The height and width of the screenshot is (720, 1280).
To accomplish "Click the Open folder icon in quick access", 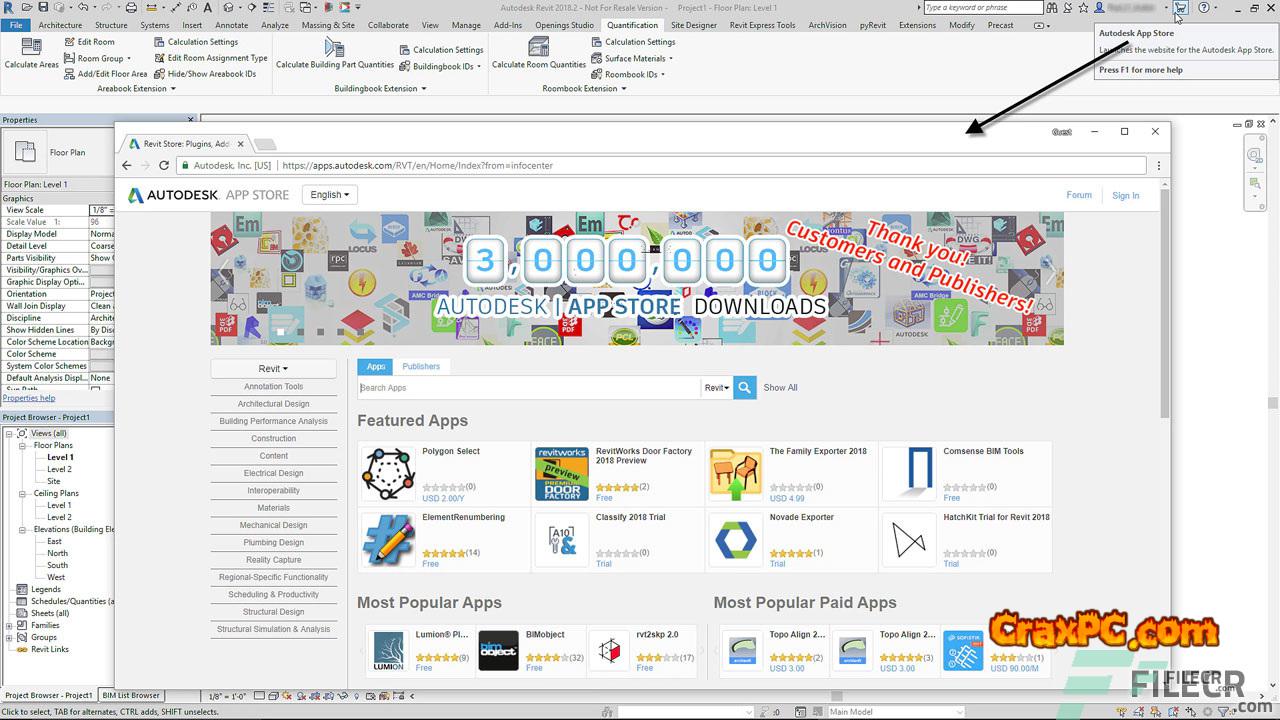I will 27,8.
